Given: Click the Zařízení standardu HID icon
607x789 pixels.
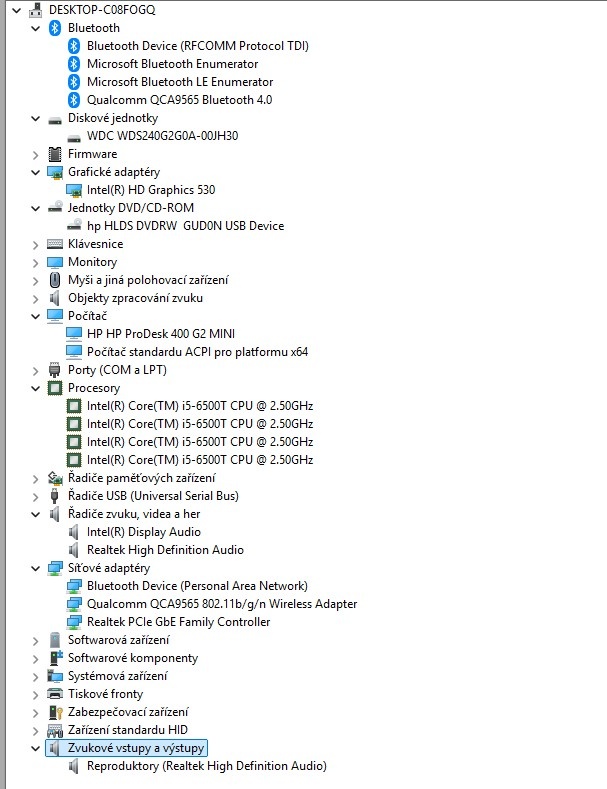Looking at the screenshot, I should tap(55, 730).
